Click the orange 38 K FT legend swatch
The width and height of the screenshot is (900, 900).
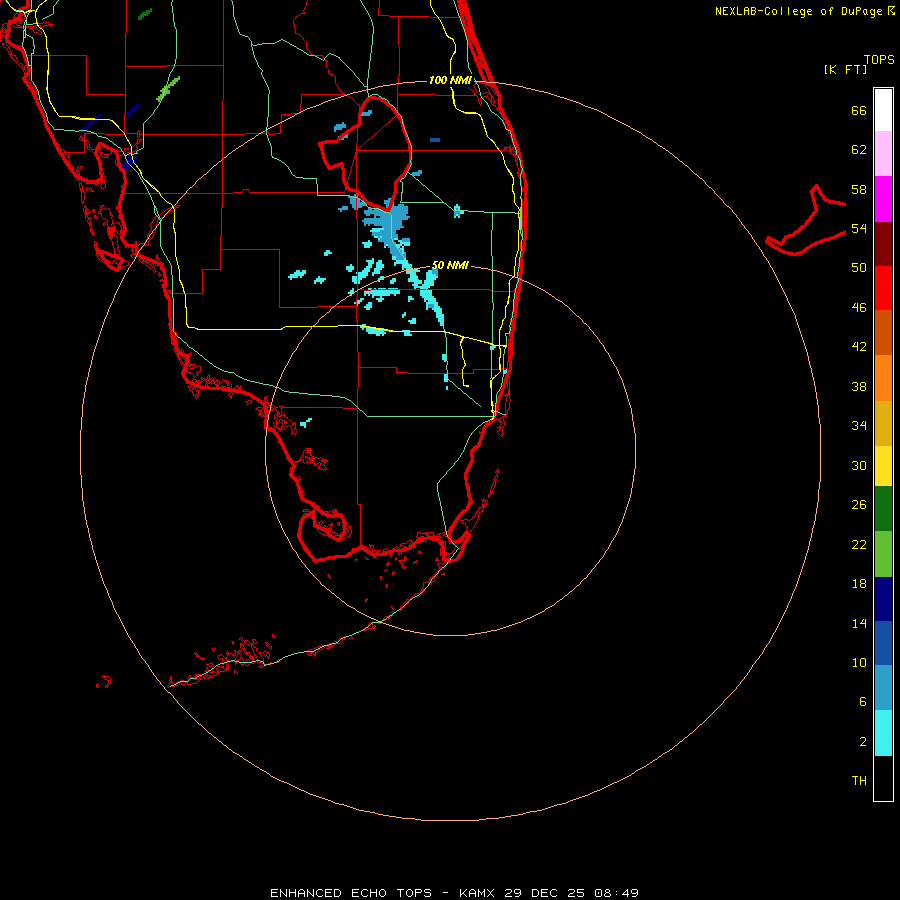coord(883,378)
